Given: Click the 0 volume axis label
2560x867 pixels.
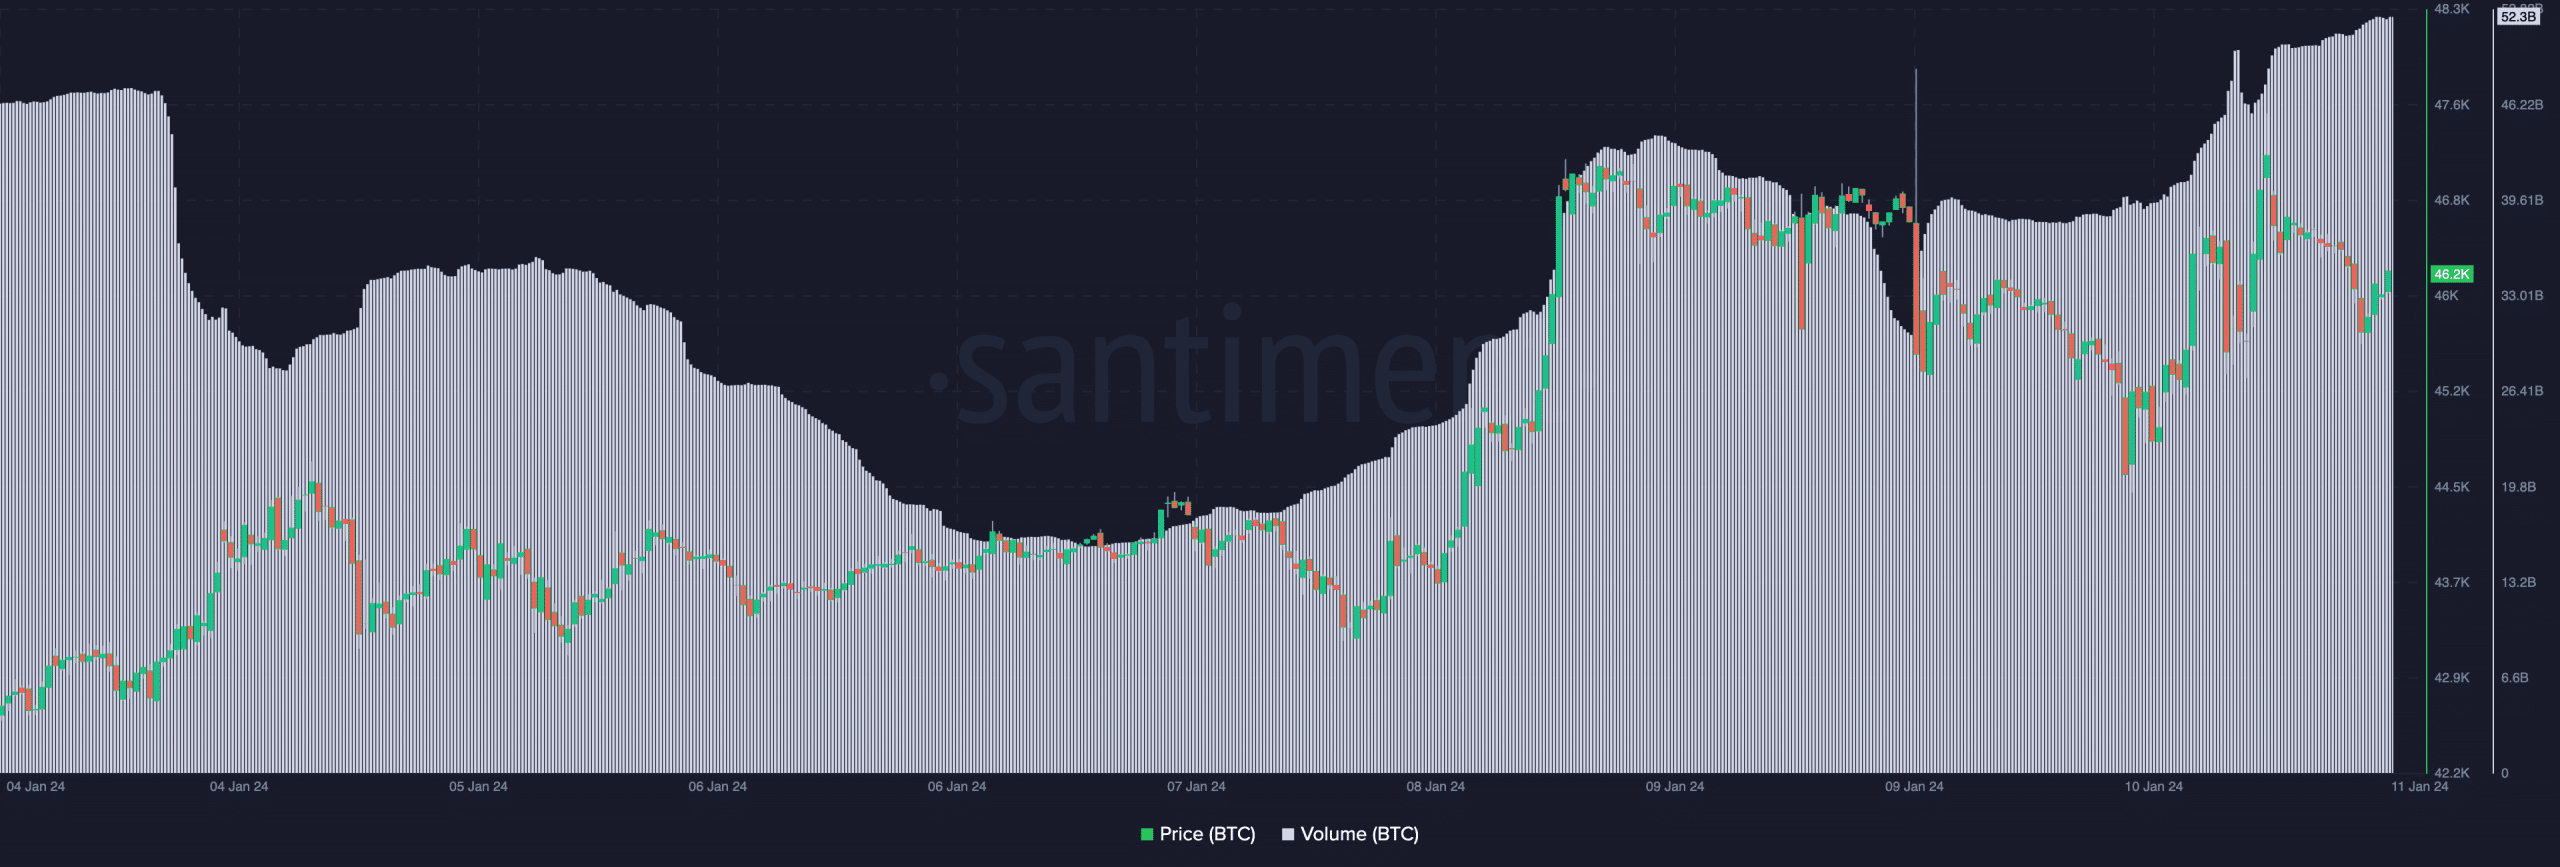Looking at the screenshot, I should (2504, 773).
